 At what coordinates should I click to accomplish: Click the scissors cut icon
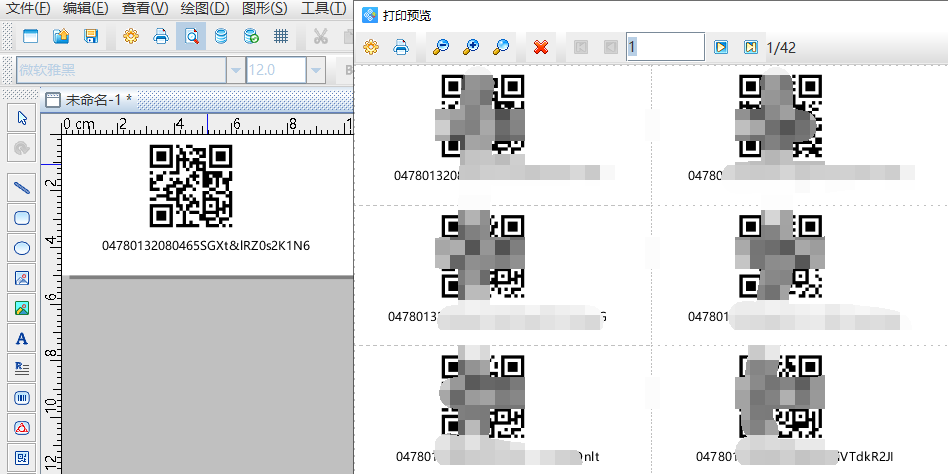coord(320,36)
